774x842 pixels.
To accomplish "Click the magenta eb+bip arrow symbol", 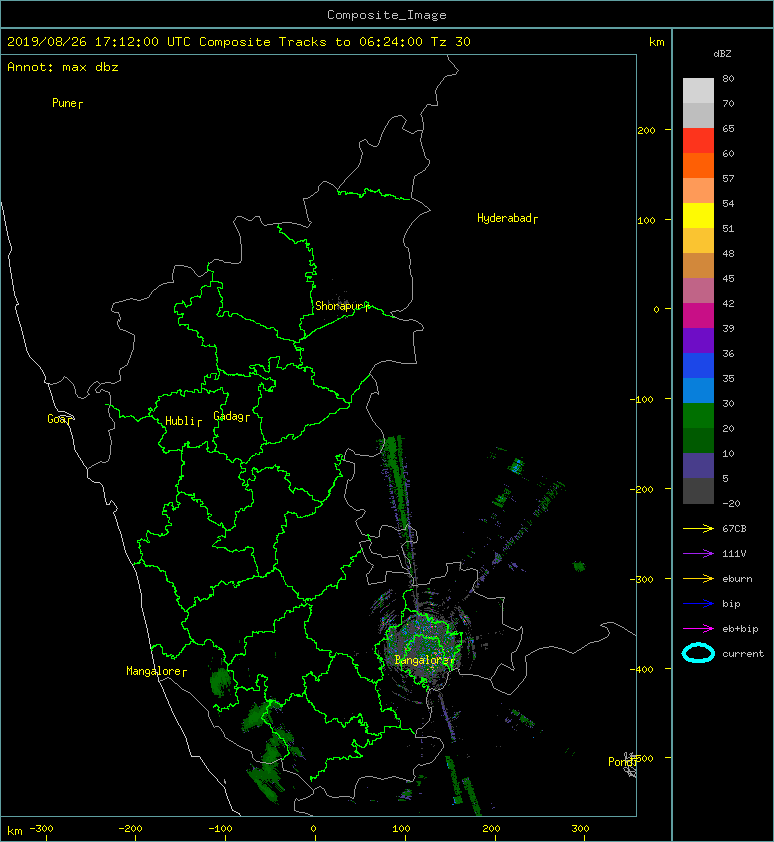I will [698, 629].
